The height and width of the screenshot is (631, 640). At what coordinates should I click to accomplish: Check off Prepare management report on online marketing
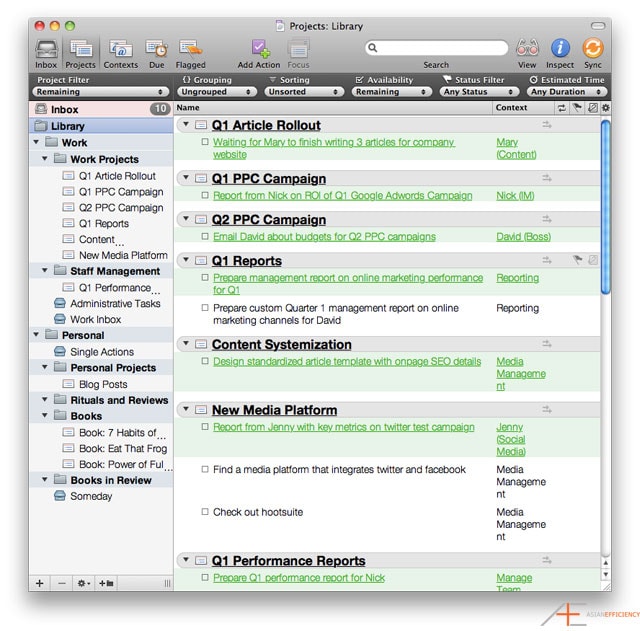coord(205,278)
